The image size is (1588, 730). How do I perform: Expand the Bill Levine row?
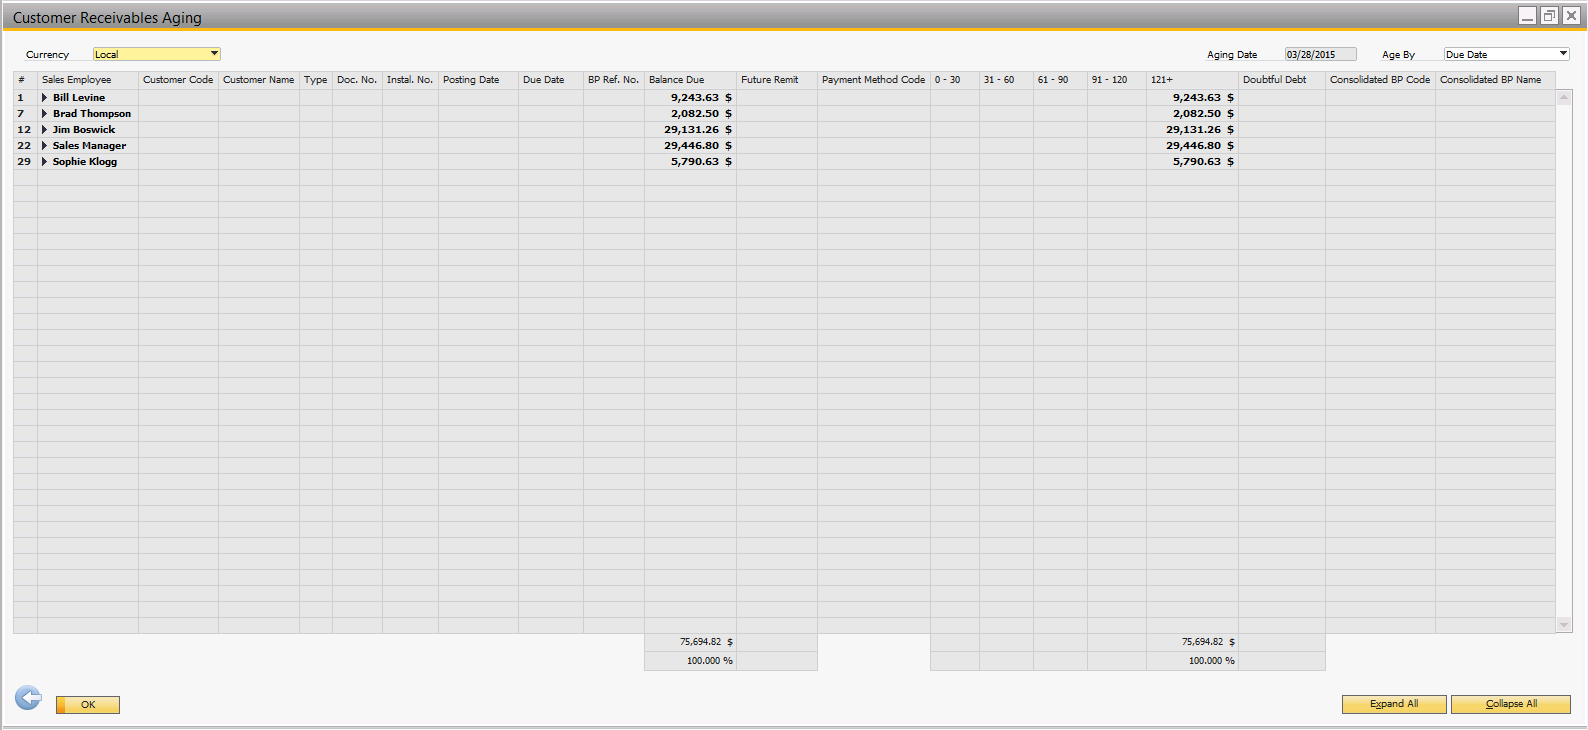point(44,98)
